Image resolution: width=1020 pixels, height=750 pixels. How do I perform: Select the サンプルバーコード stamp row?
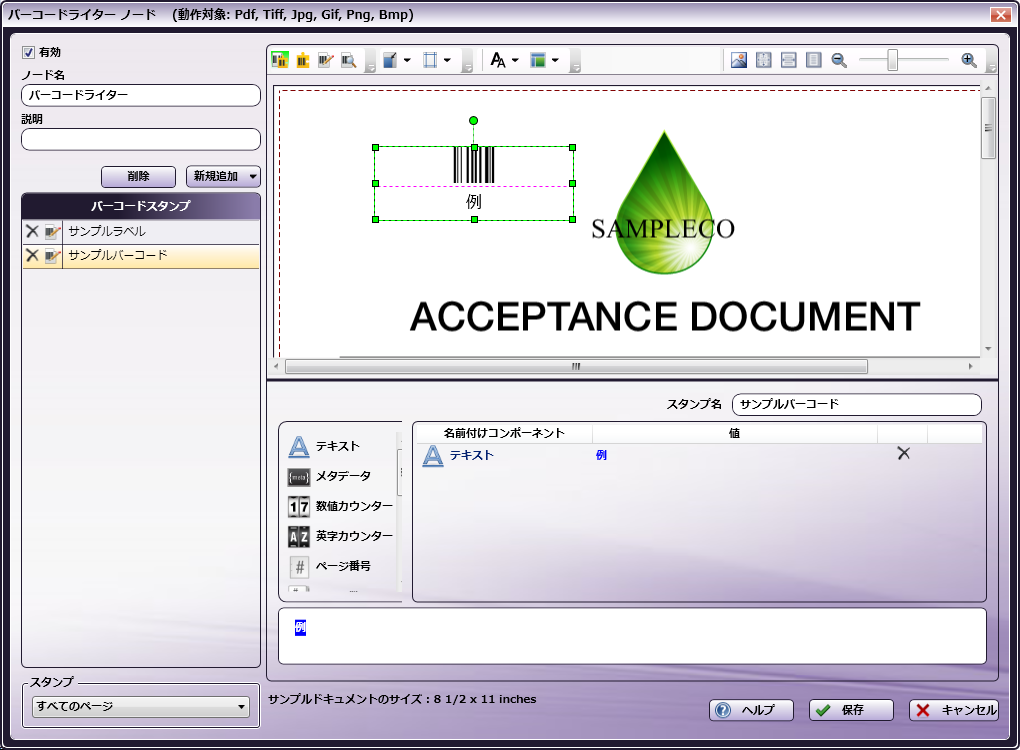click(x=141, y=256)
